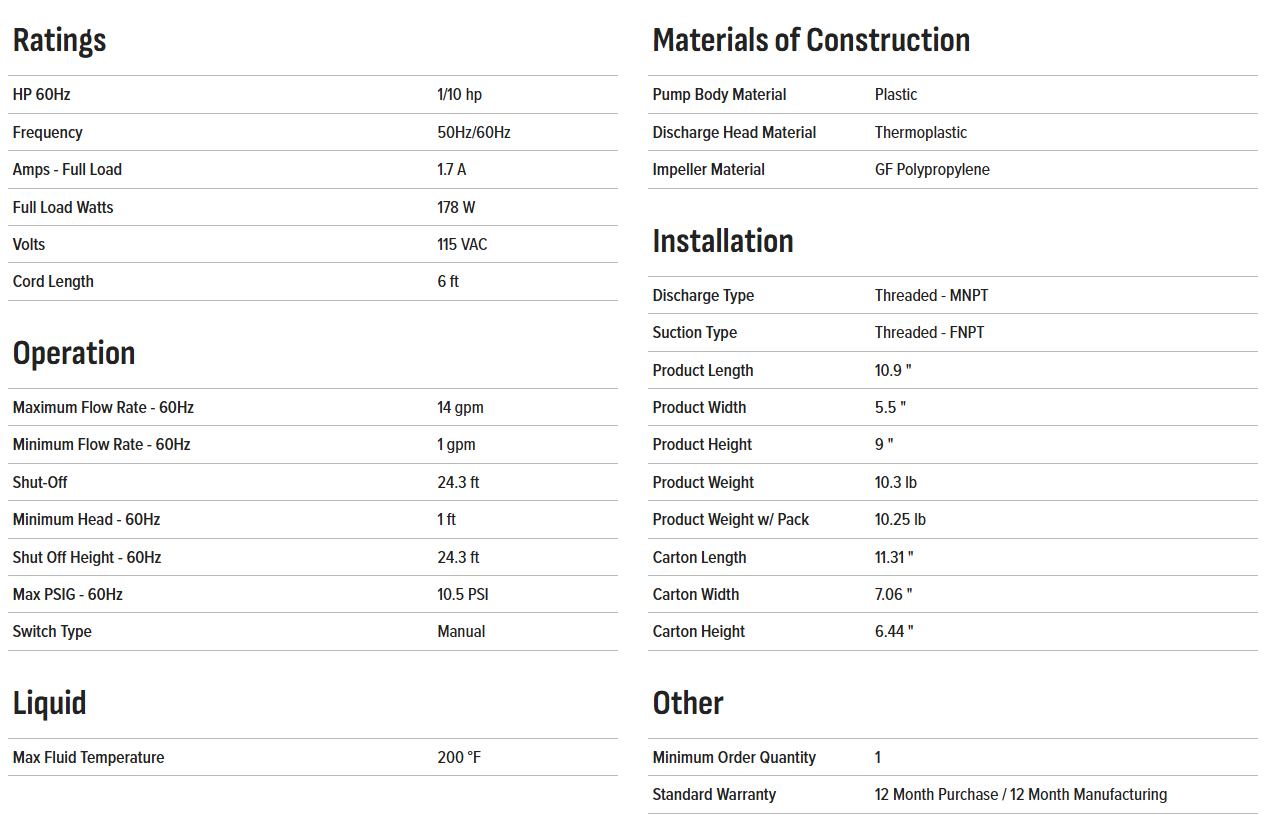1285x823 pixels.
Task: Click the Materials of Construction heading
Action: pyautogui.click(x=811, y=41)
